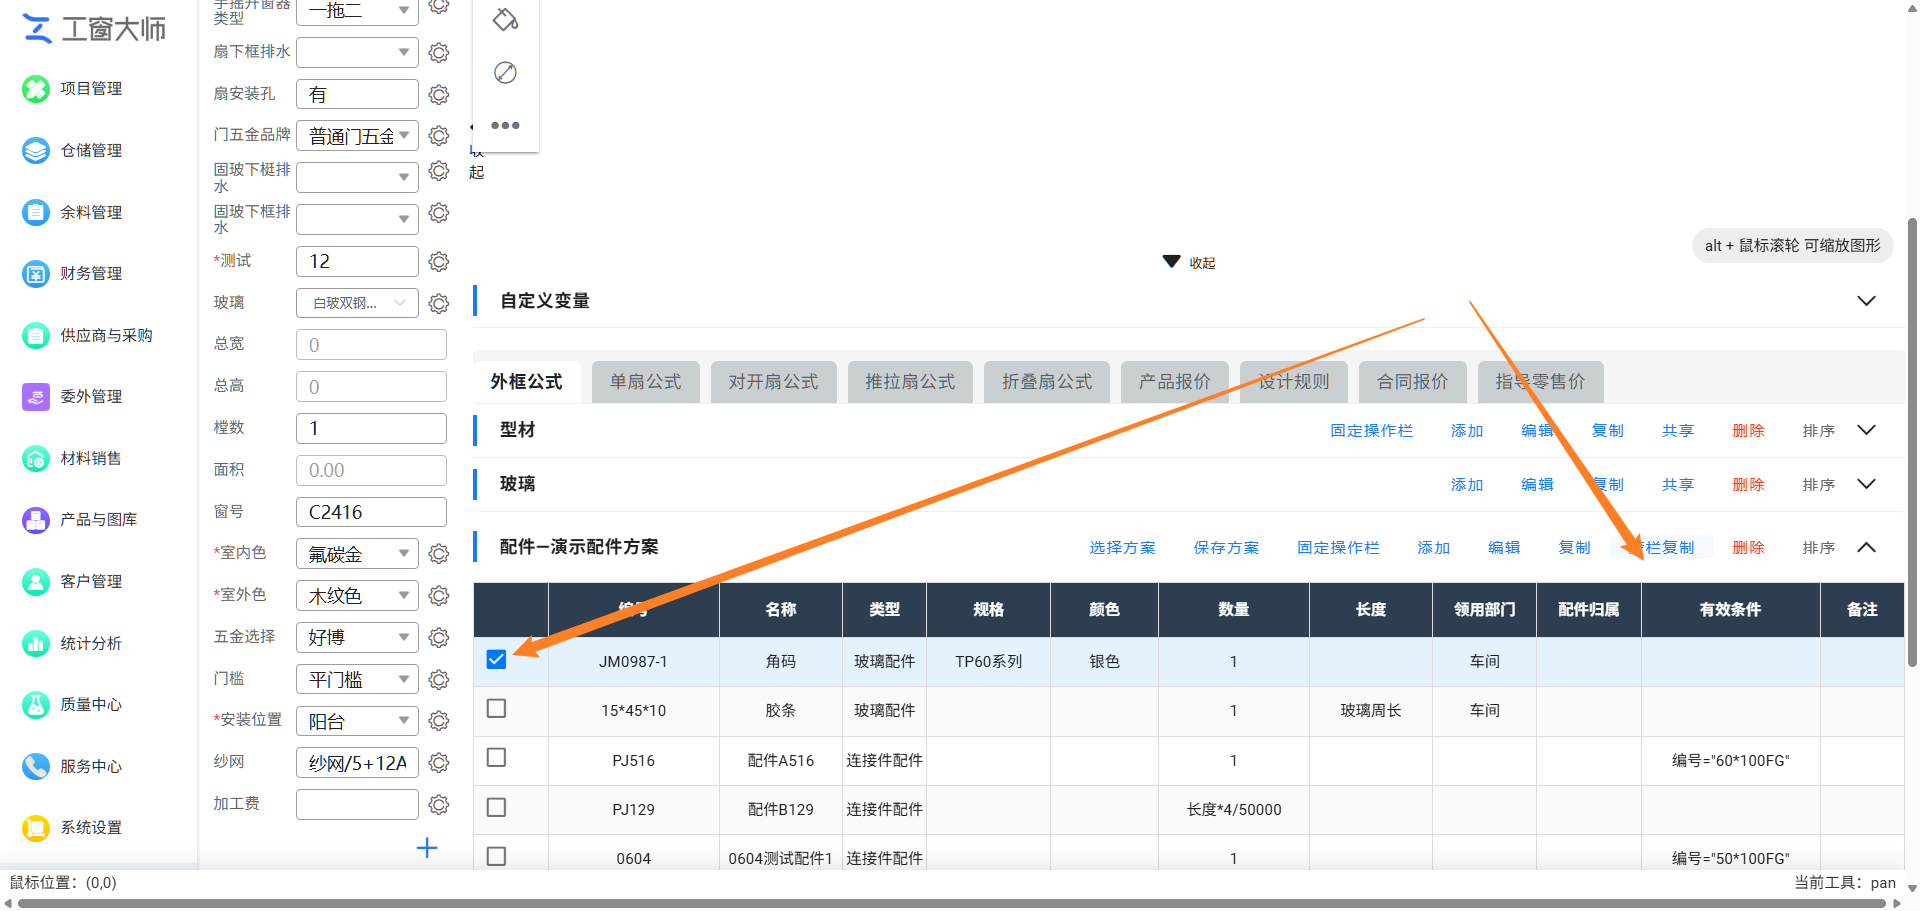Open the three-dots more tools menu
Screen dimensions: 1920x911
click(505, 126)
